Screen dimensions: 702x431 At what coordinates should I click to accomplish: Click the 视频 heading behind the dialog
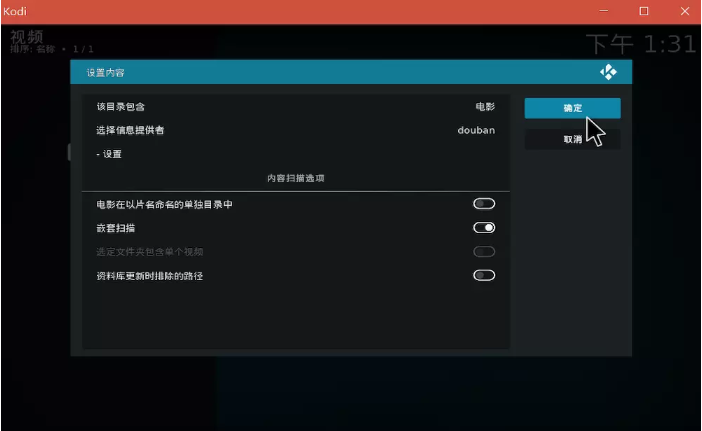pos(27,36)
